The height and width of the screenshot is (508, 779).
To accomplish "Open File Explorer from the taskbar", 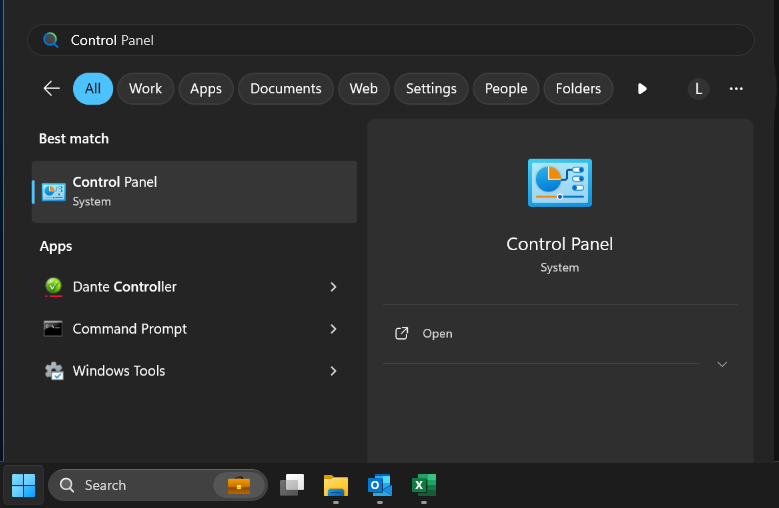I will (x=336, y=485).
